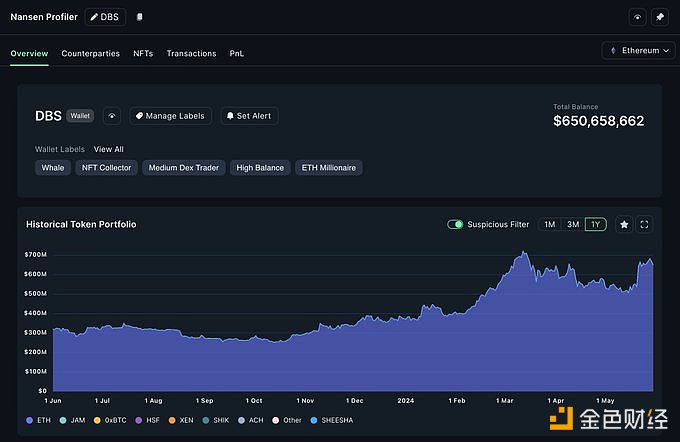The height and width of the screenshot is (442, 680).
Task: Toggle SHEESHA series in chart legend
Action: [332, 420]
